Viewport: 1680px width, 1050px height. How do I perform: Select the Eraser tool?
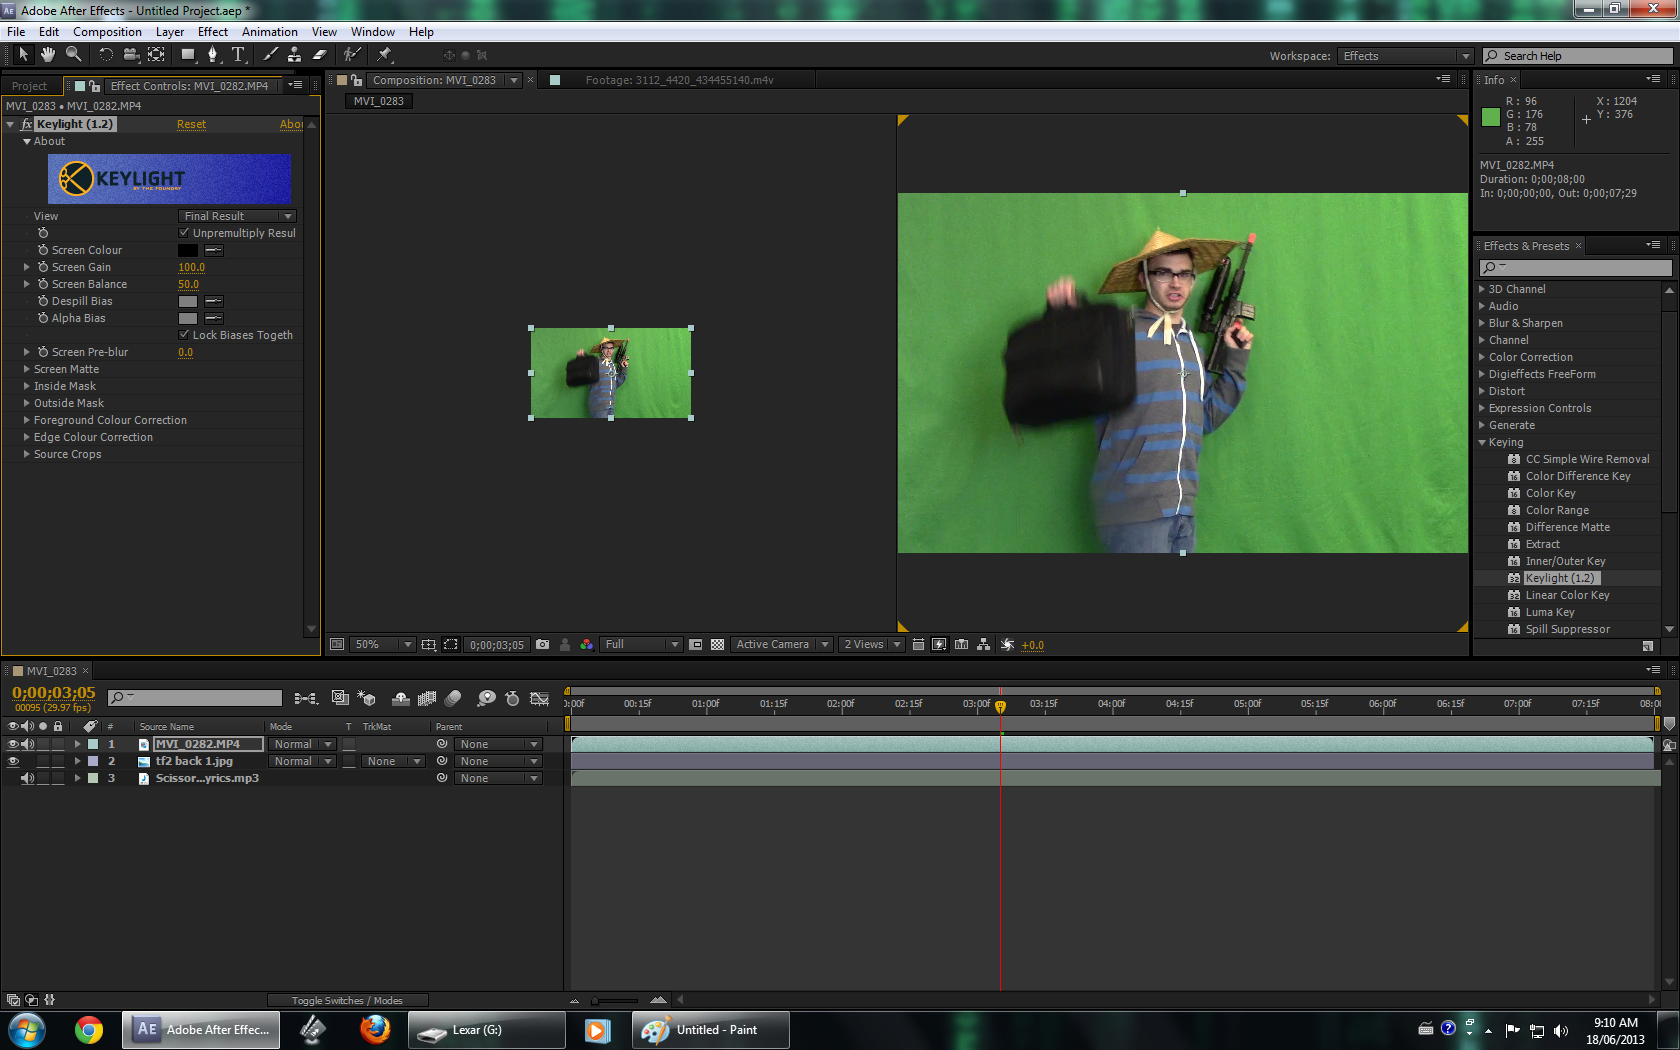point(319,55)
